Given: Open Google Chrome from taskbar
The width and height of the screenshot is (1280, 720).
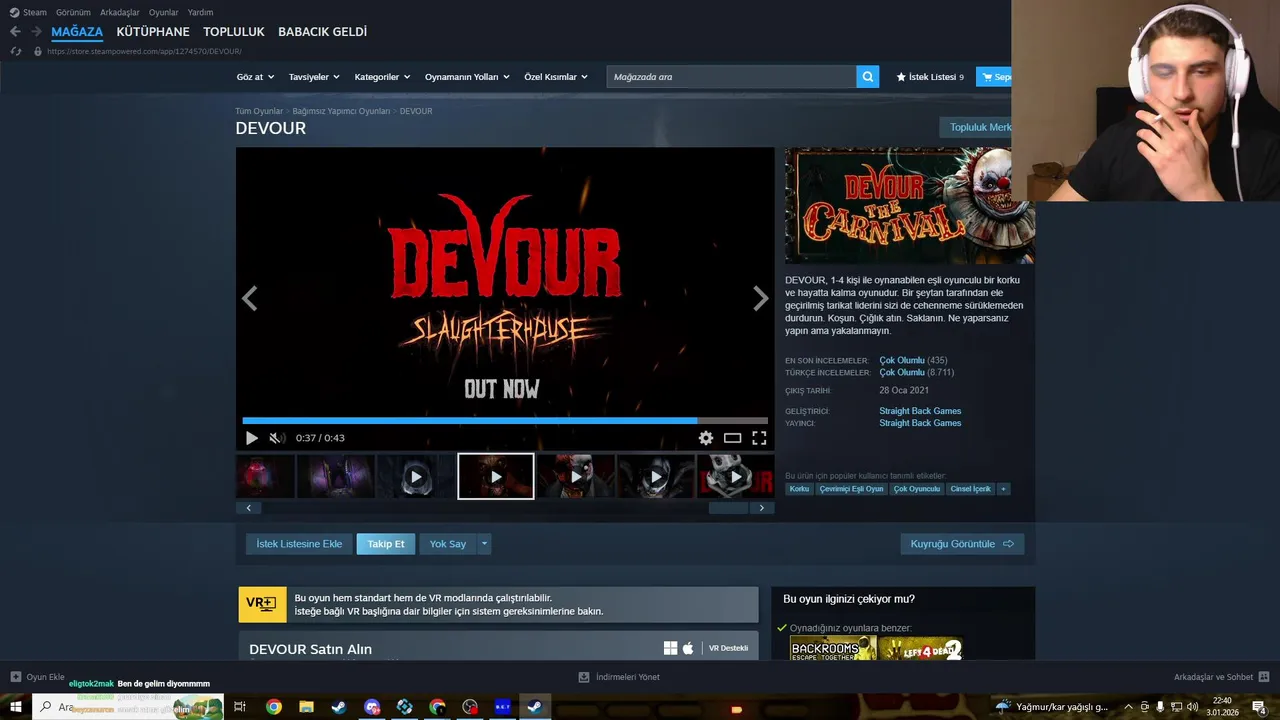Looking at the screenshot, I should click(273, 707).
